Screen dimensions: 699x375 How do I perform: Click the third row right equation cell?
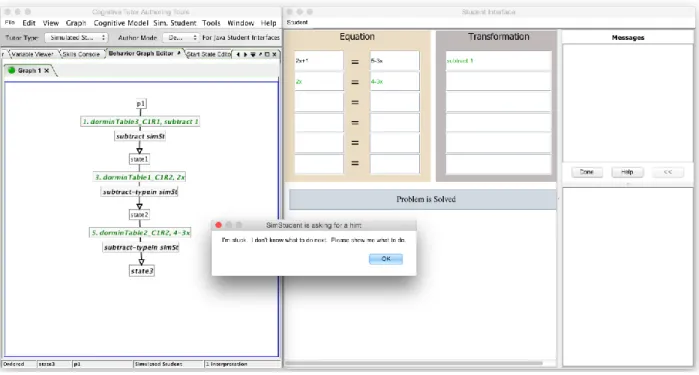click(x=395, y=102)
